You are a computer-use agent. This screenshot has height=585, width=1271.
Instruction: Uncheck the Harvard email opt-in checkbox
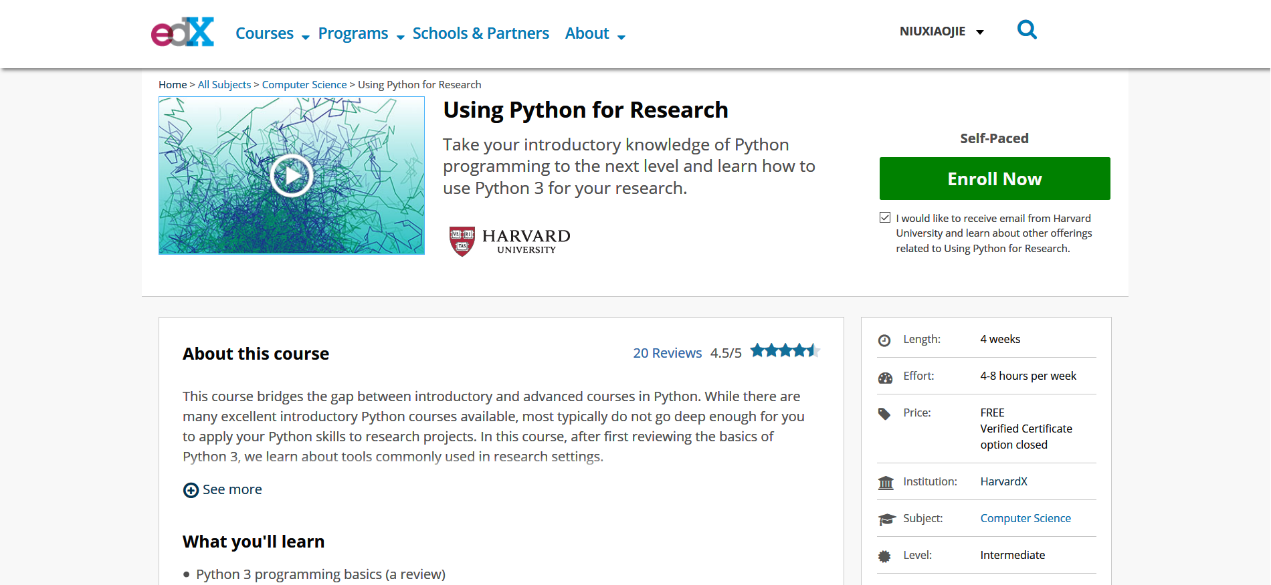tap(885, 217)
